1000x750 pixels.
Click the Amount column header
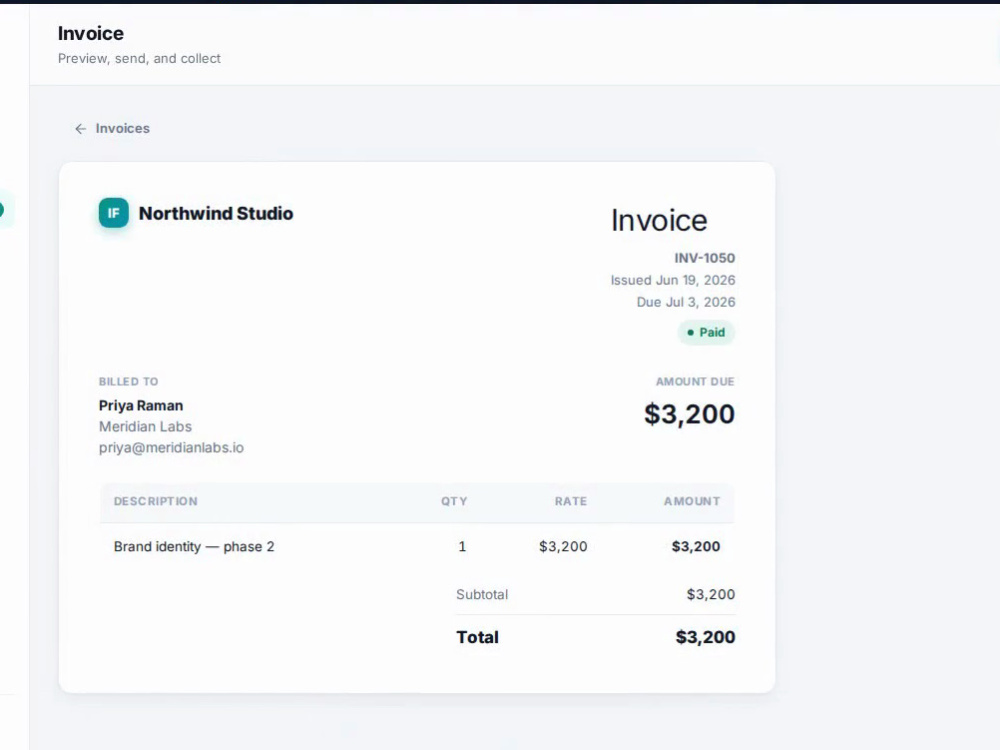692,501
